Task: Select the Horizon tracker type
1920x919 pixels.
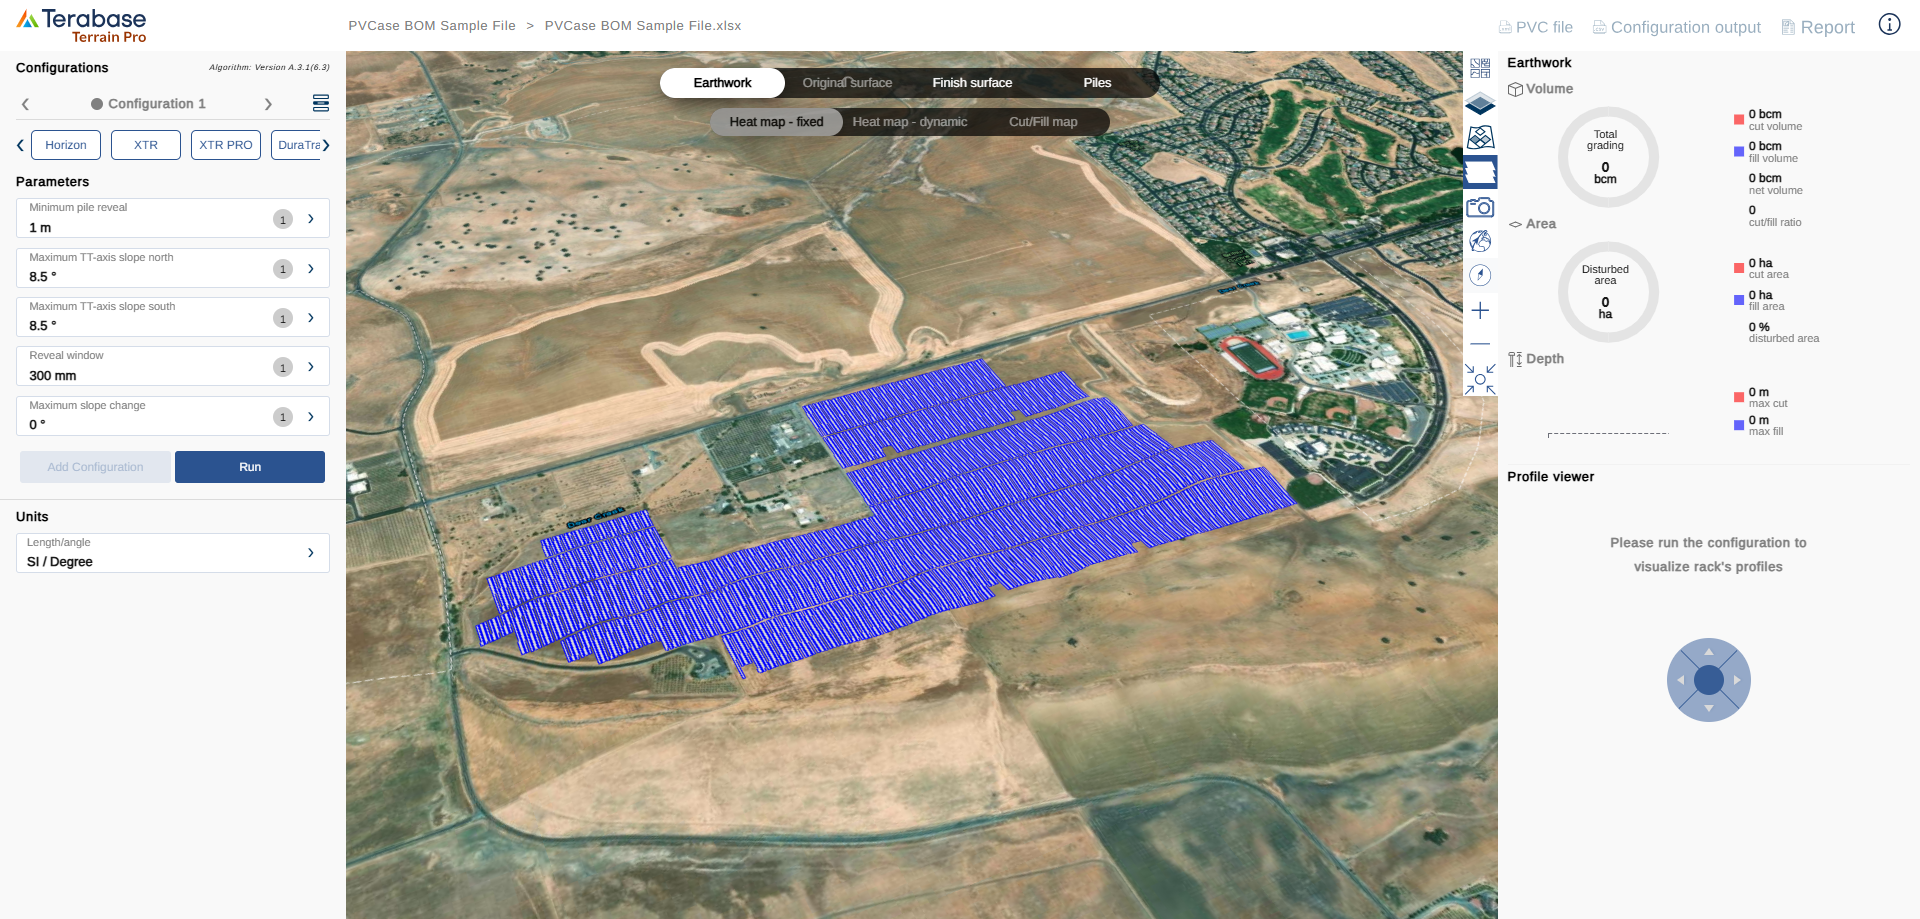Action: pyautogui.click(x=66, y=145)
